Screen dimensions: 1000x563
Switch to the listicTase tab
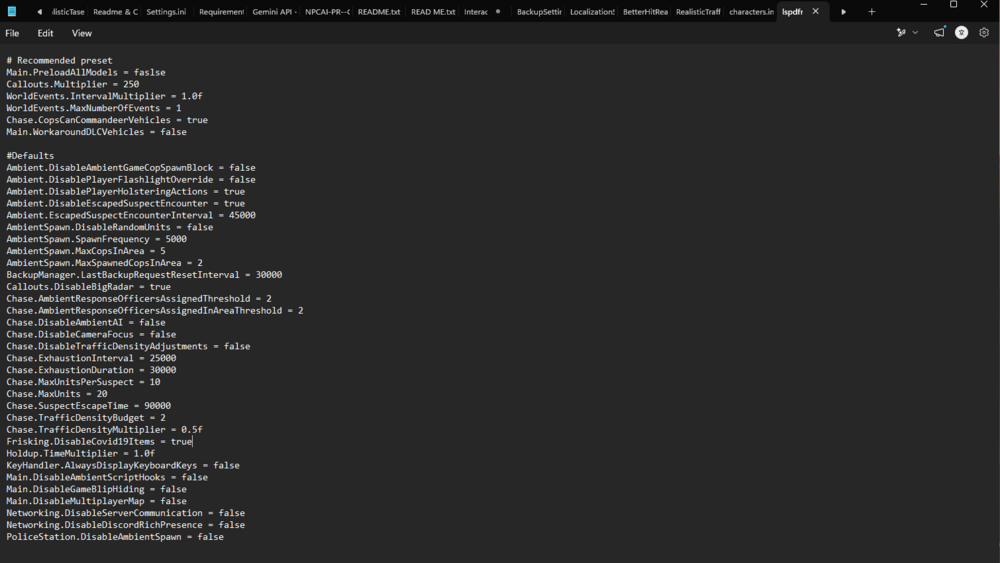point(68,11)
